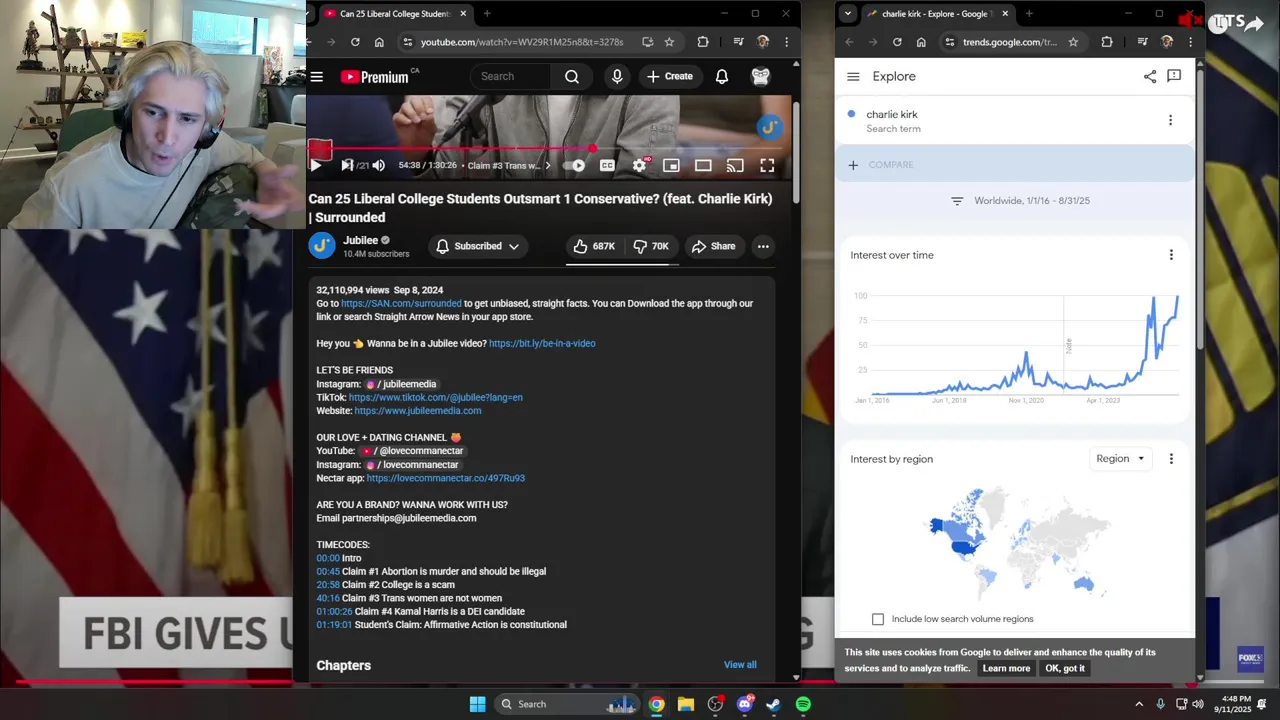Expand the 'Claim #3 Trans w...' chapter chevron
The image size is (1280, 720).
547,166
